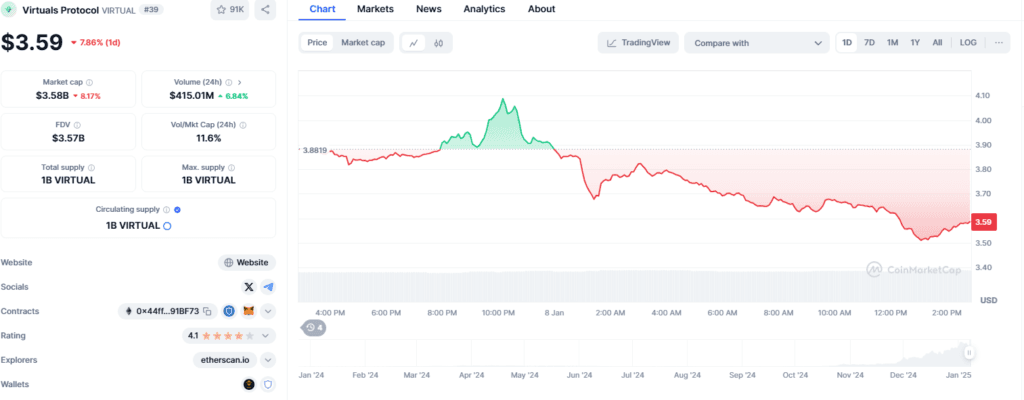Switch to the Markets tab
The height and width of the screenshot is (400, 1024).
[376, 9]
